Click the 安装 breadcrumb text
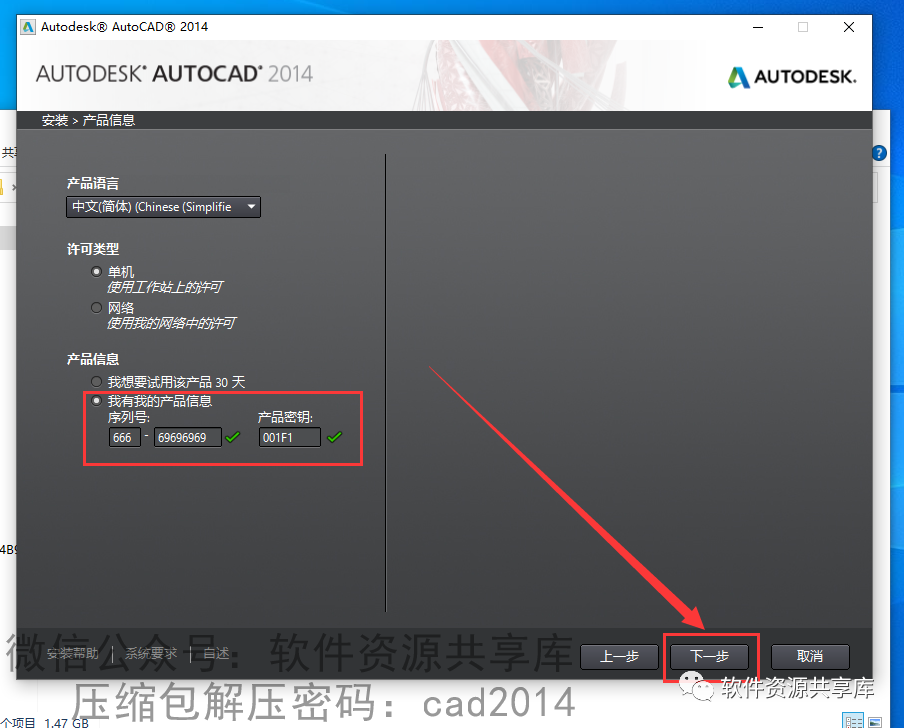Viewport: 904px width, 728px height. [55, 120]
